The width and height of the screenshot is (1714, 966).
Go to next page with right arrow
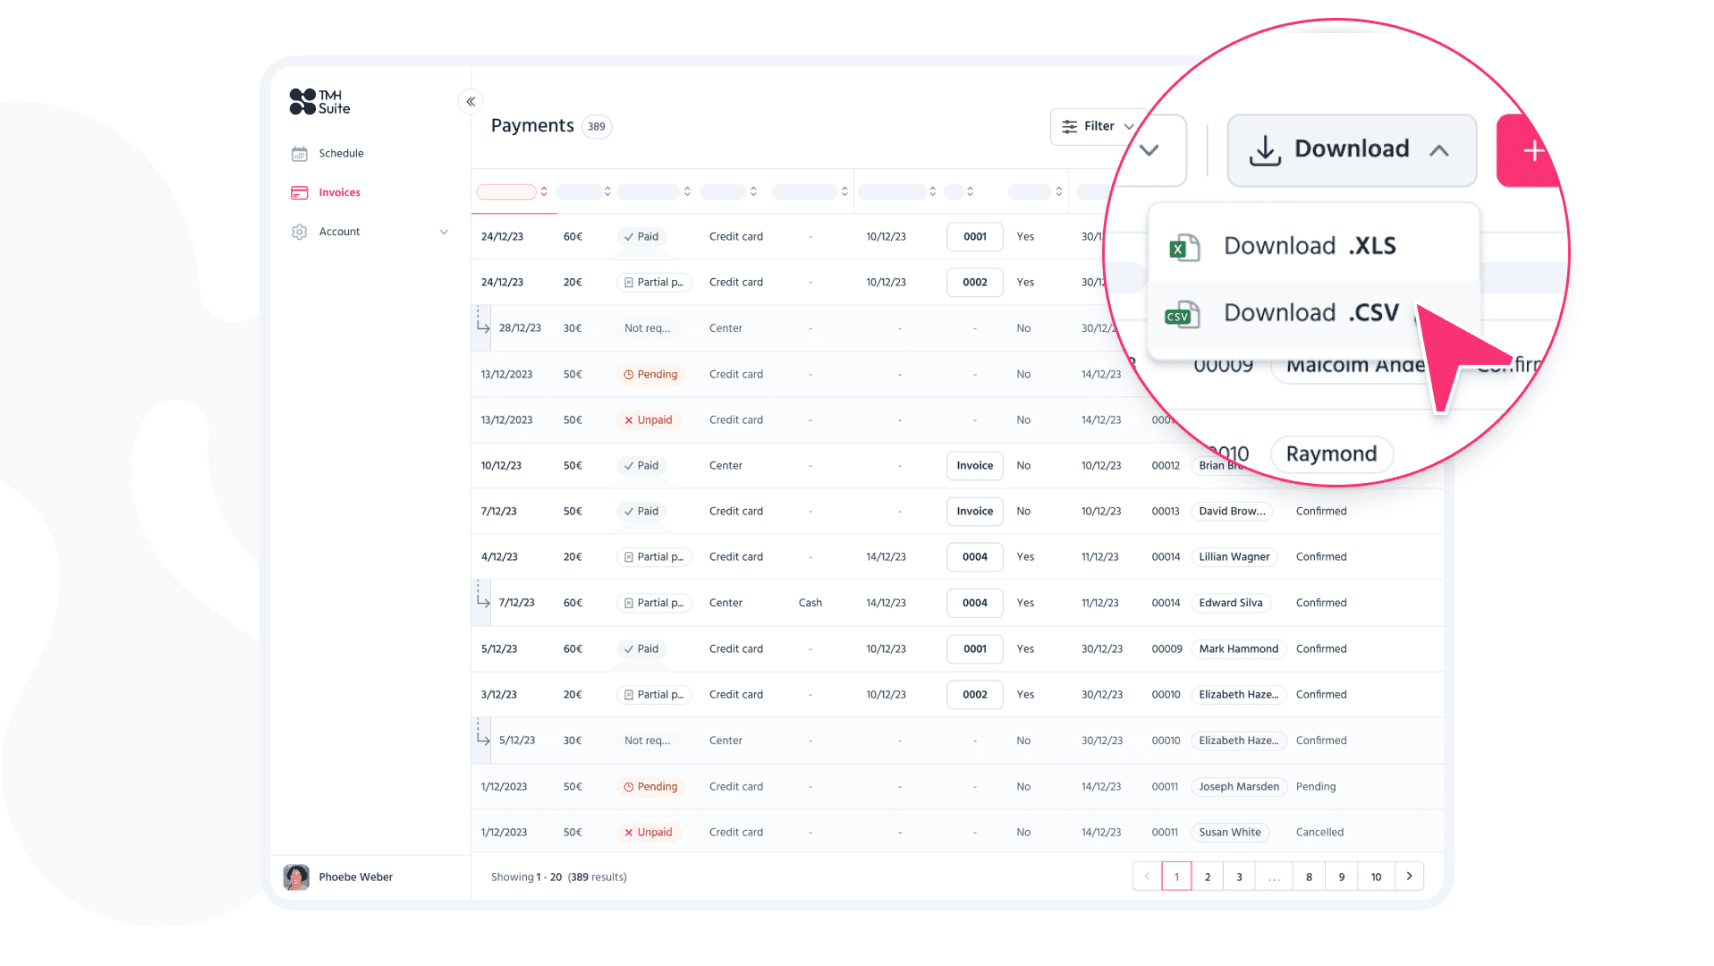(x=1410, y=877)
